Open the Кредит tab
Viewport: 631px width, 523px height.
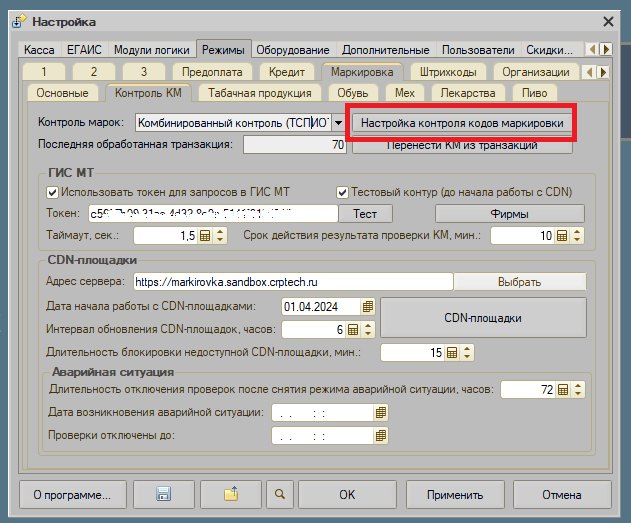[x=287, y=72]
